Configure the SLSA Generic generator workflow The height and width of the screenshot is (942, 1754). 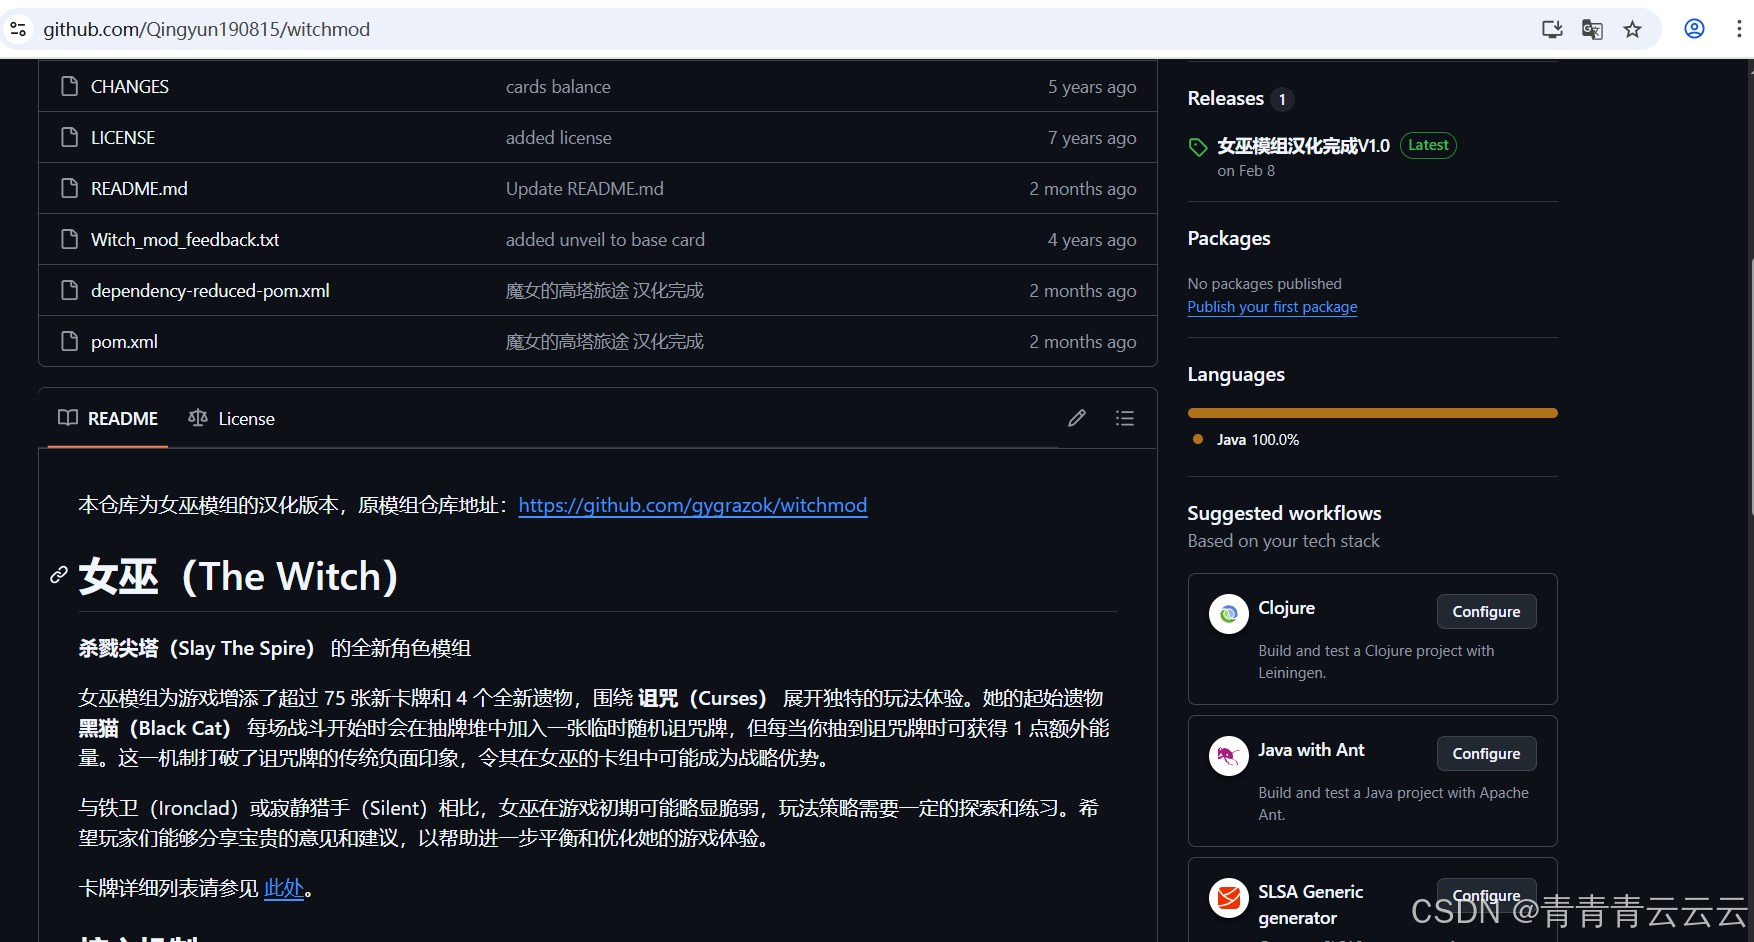(1486, 895)
